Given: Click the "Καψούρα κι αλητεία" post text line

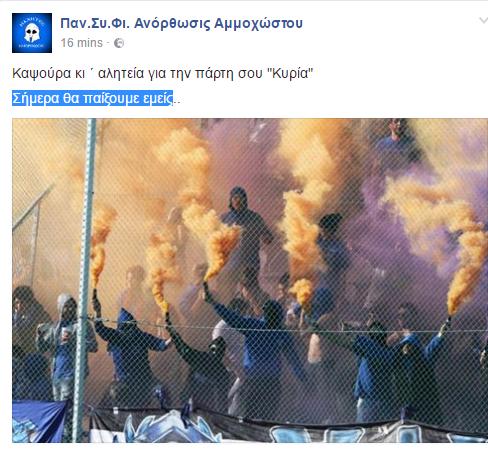Looking at the screenshot, I should tap(163, 73).
